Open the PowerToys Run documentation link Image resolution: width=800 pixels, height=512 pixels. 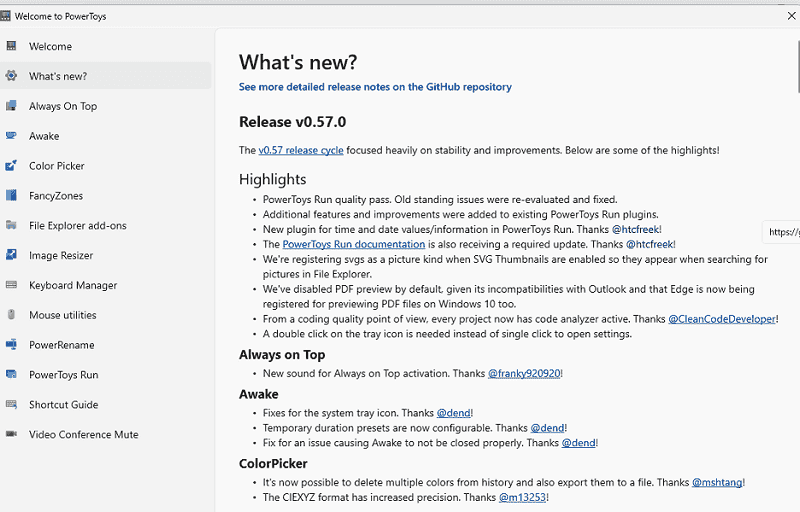pyautogui.click(x=354, y=244)
